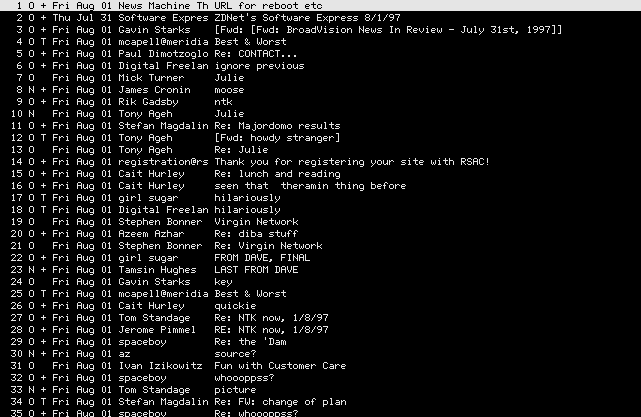Open Tamsin Hughes' LAST FROM DAVE message

click(x=320, y=270)
